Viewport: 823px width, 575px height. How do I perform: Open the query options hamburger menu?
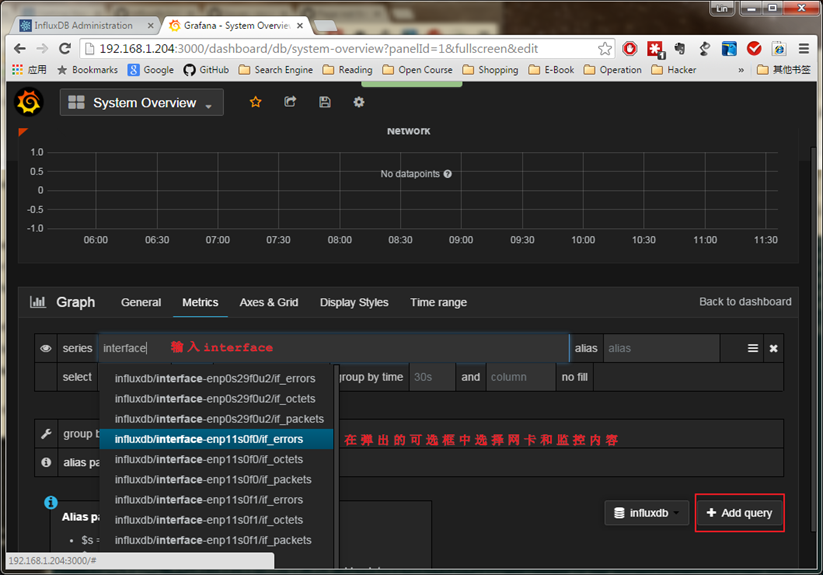point(753,348)
